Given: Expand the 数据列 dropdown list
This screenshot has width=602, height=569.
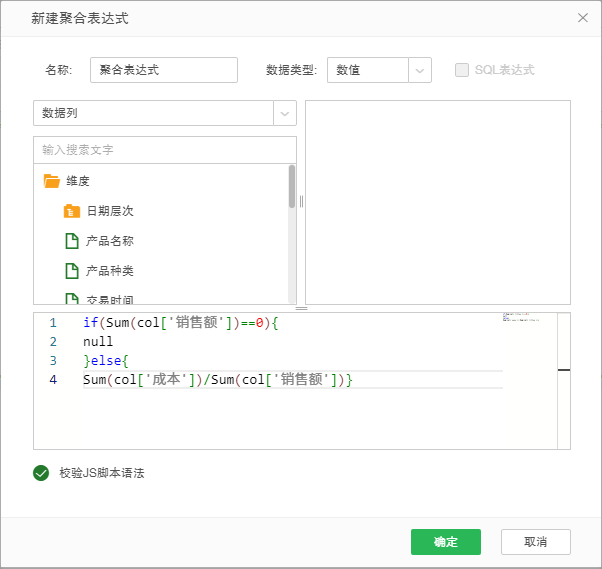Looking at the screenshot, I should pos(285,113).
